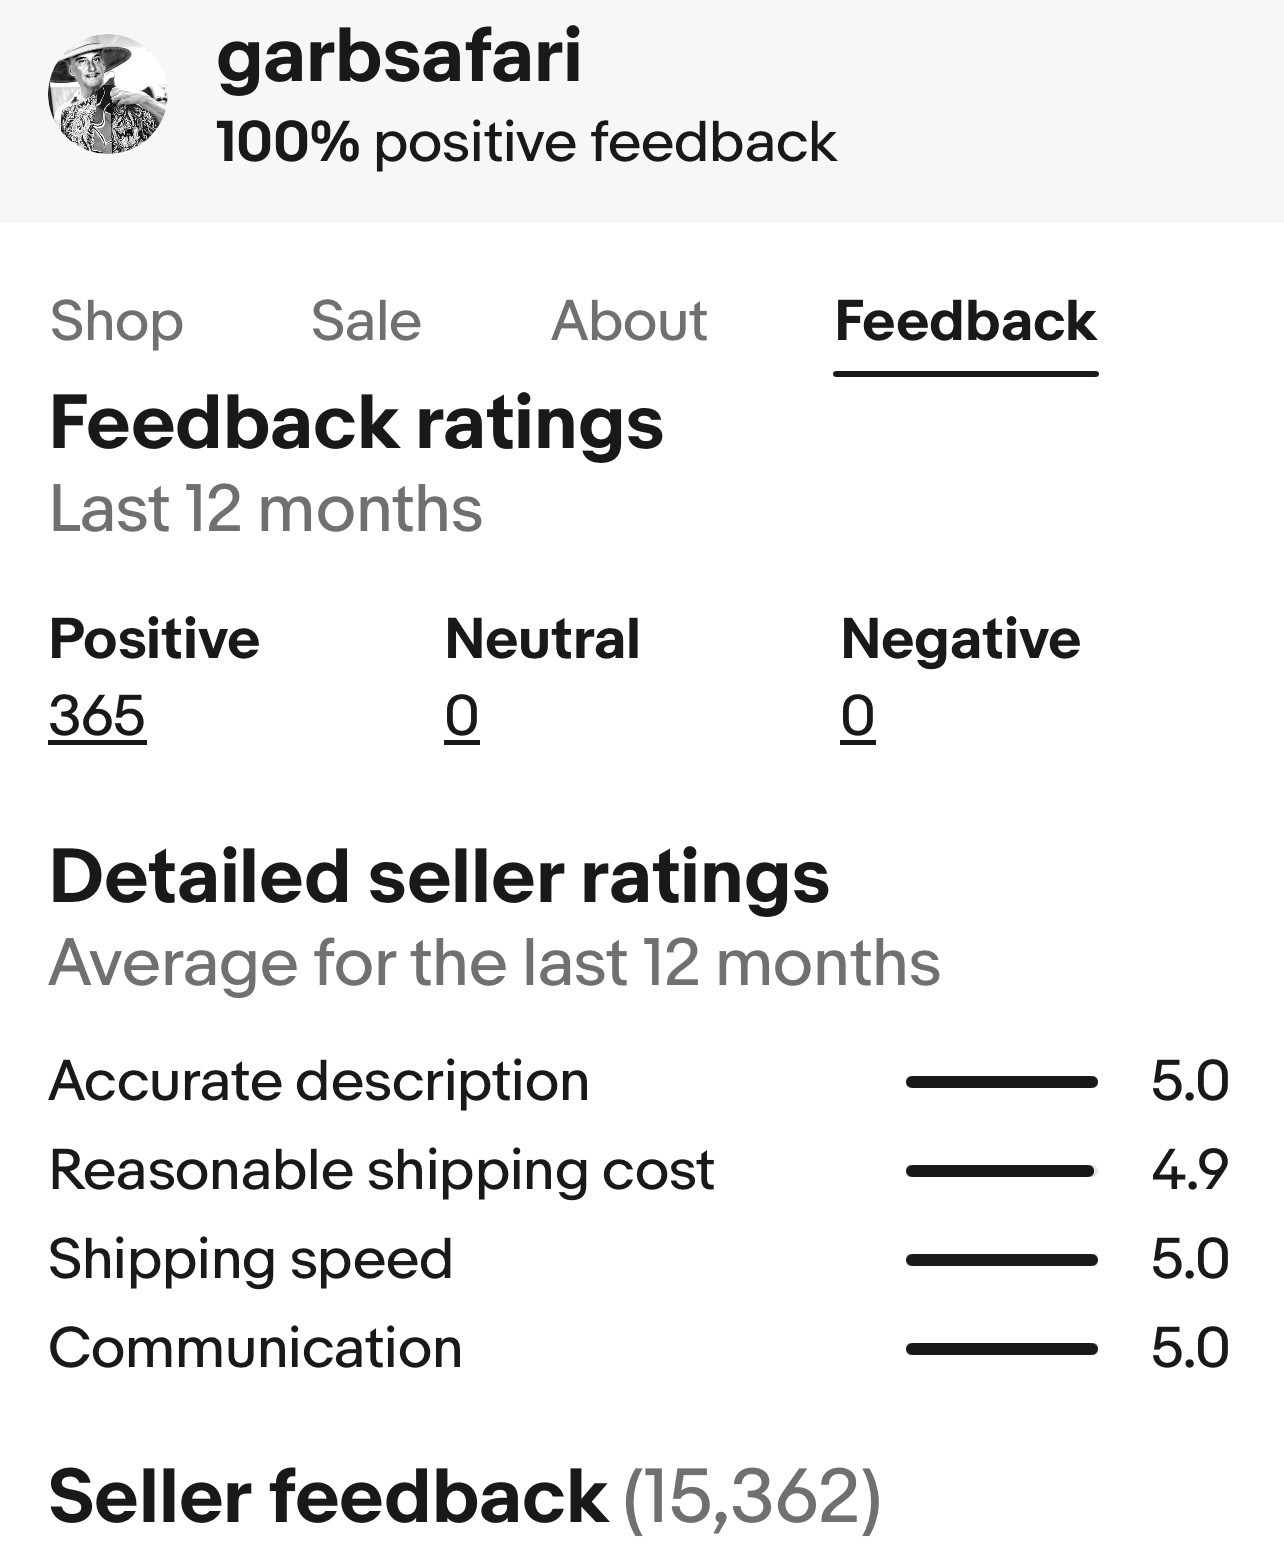The height and width of the screenshot is (1564, 1284).
Task: Click the 15,362 seller feedback count
Action: point(752,1497)
